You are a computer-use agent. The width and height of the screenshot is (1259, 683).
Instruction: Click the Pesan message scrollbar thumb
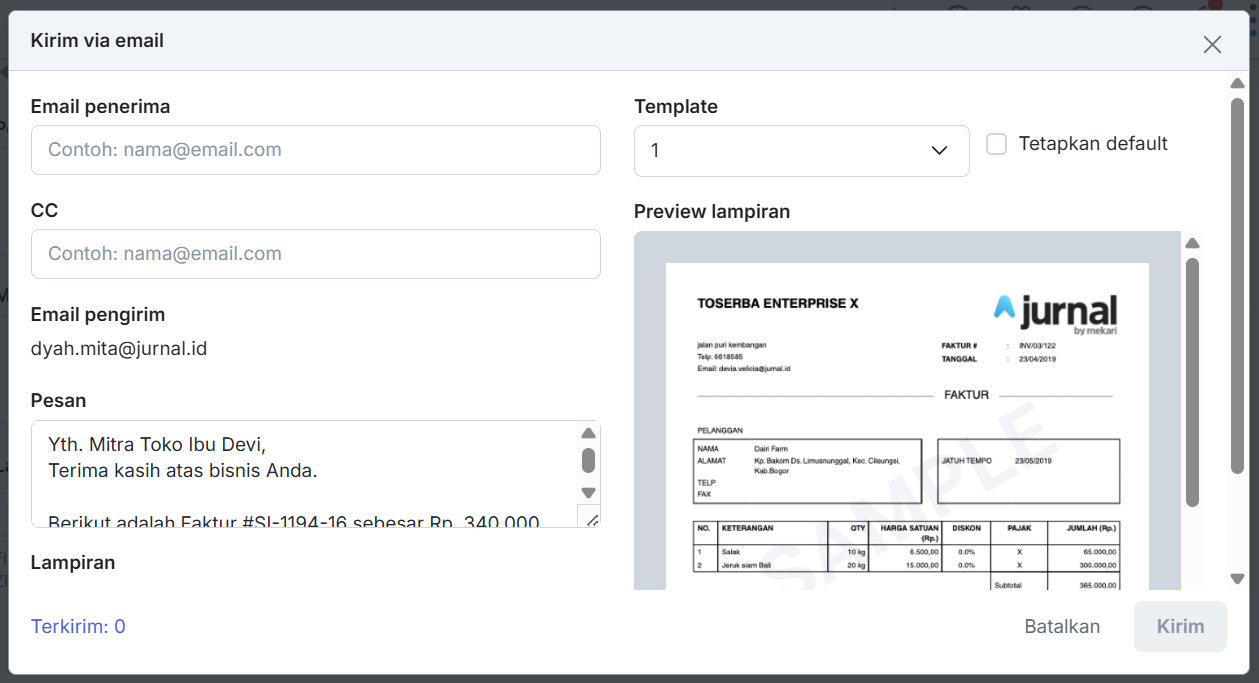tap(589, 460)
